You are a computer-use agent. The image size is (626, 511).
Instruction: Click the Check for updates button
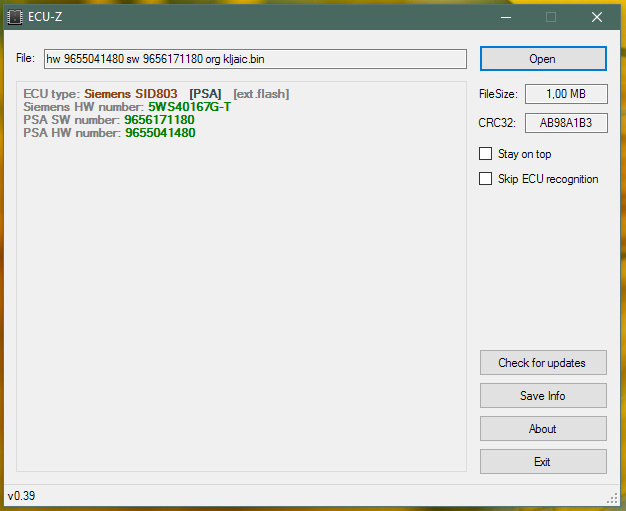pos(543,362)
